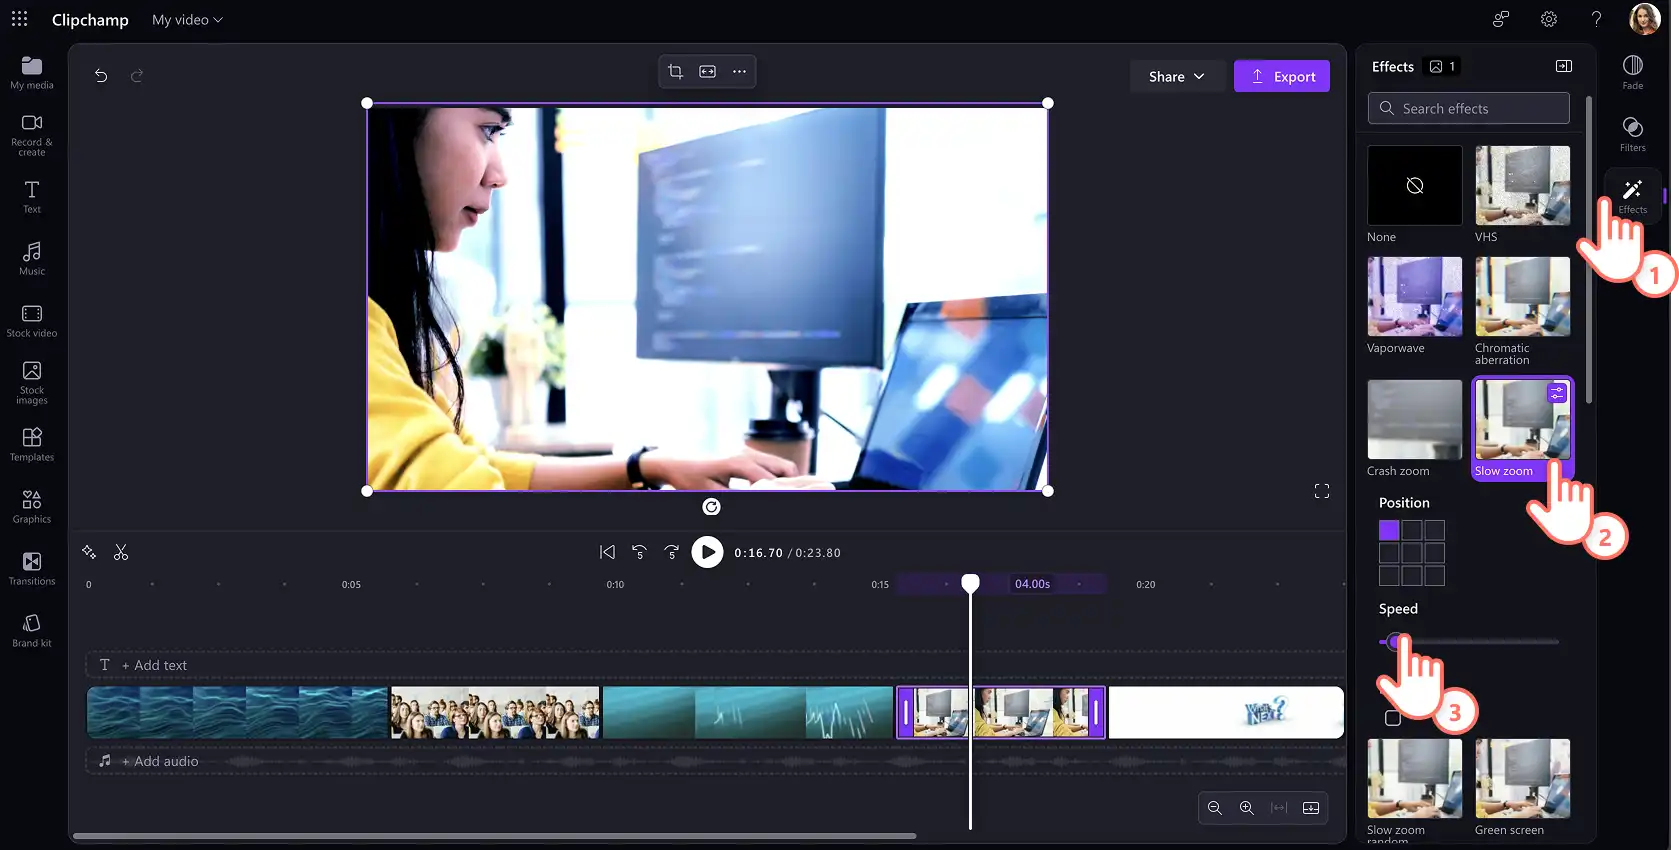Select center position grid cell
This screenshot has height=850, width=1679.
click(1412, 553)
